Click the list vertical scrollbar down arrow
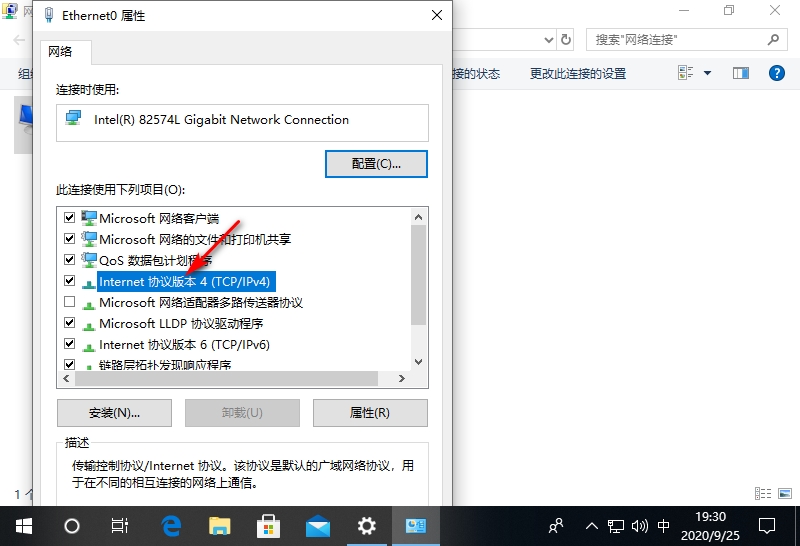 tap(418, 362)
